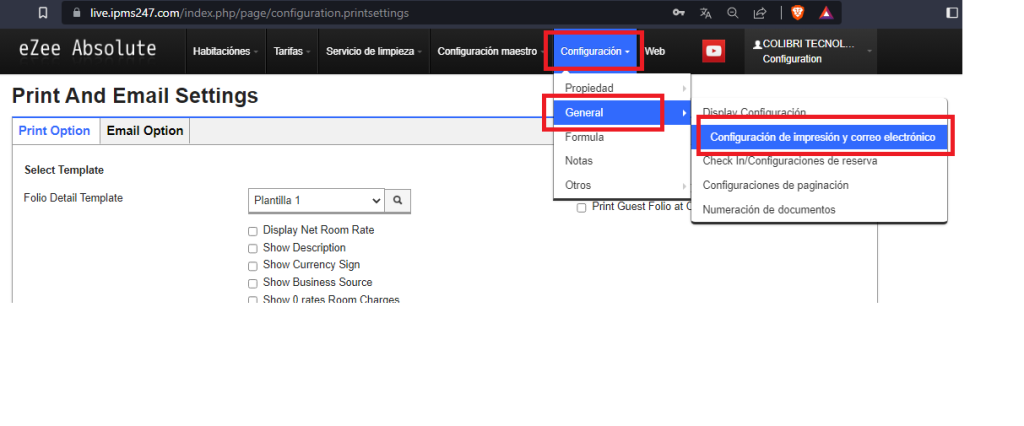This screenshot has height=426, width=1024.
Task: Select General menu entry
Action: pos(622,112)
